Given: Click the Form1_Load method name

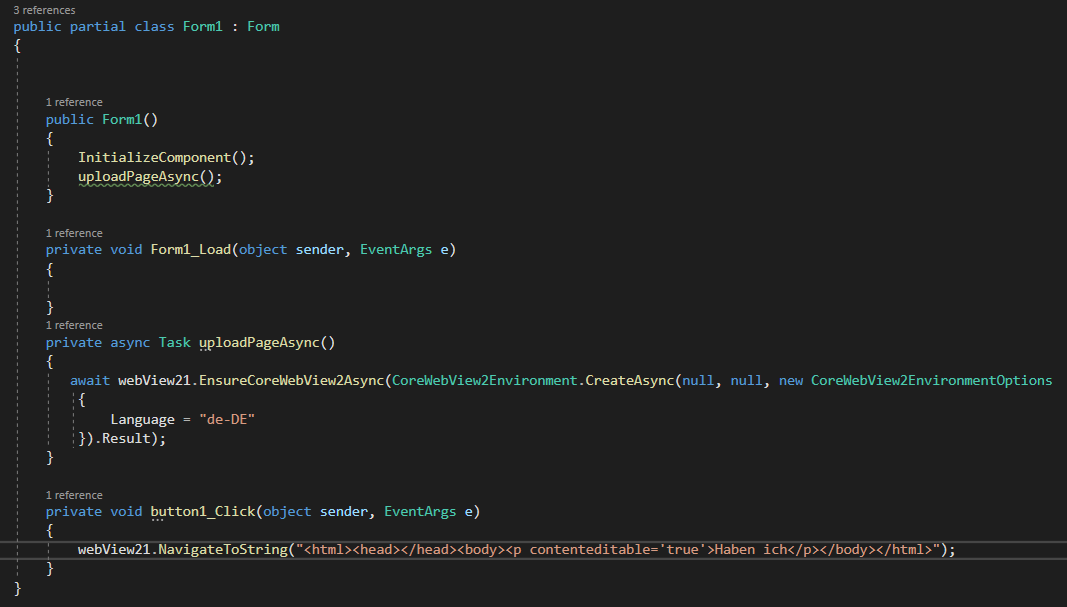Looking at the screenshot, I should [x=191, y=250].
